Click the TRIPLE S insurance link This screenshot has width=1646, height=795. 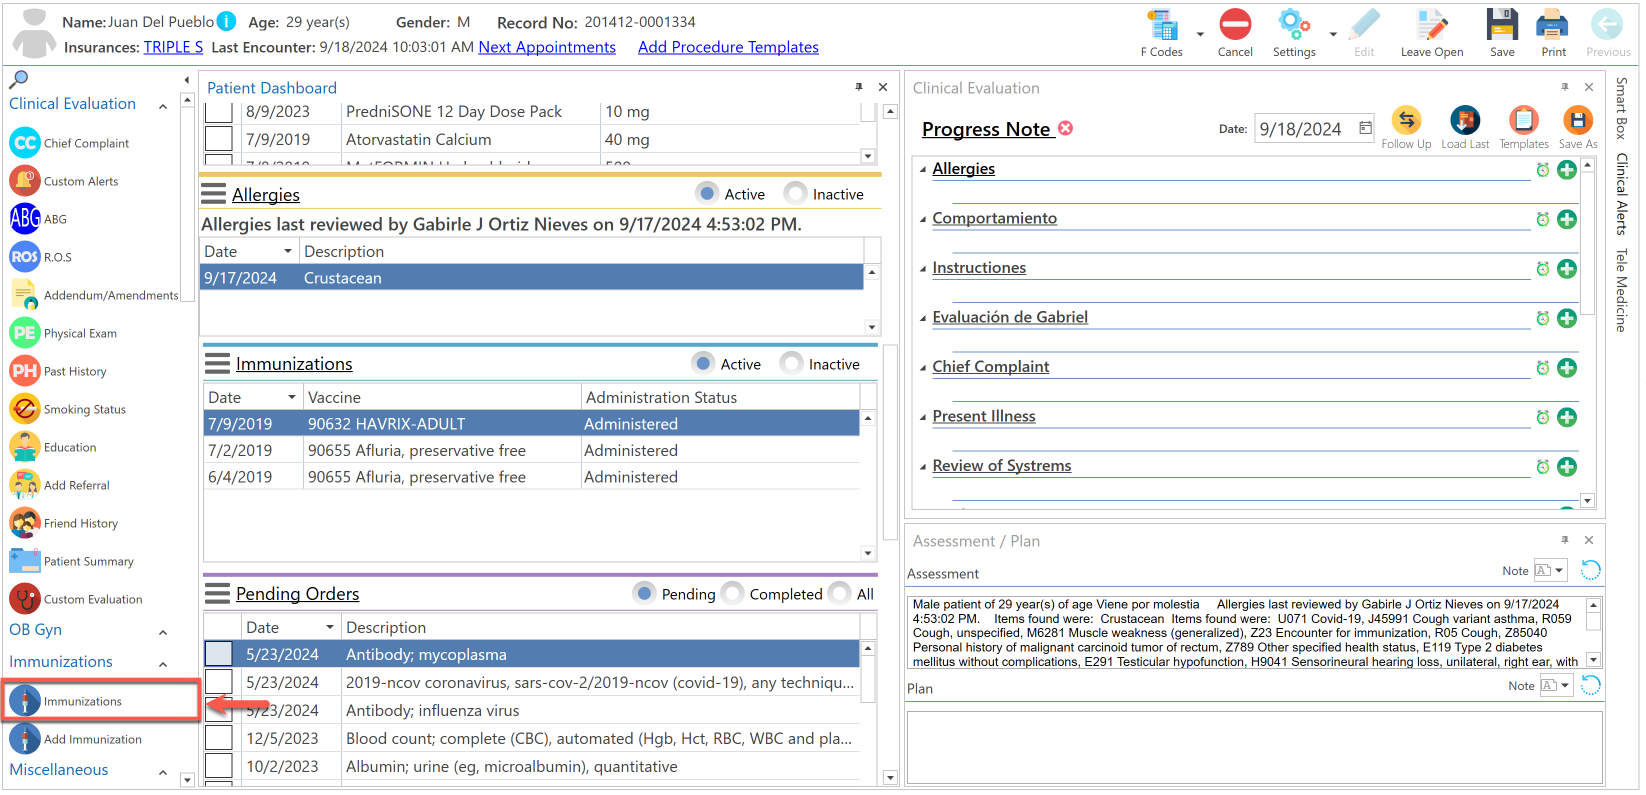coord(173,47)
